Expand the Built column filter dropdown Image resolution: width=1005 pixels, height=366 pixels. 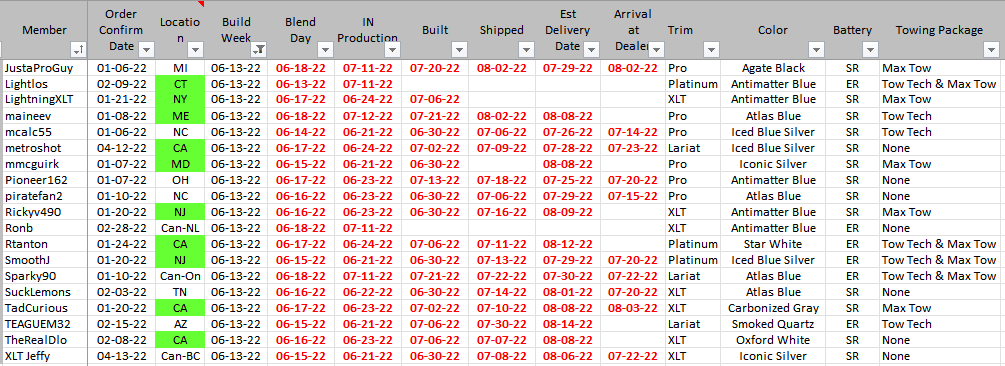[460, 49]
